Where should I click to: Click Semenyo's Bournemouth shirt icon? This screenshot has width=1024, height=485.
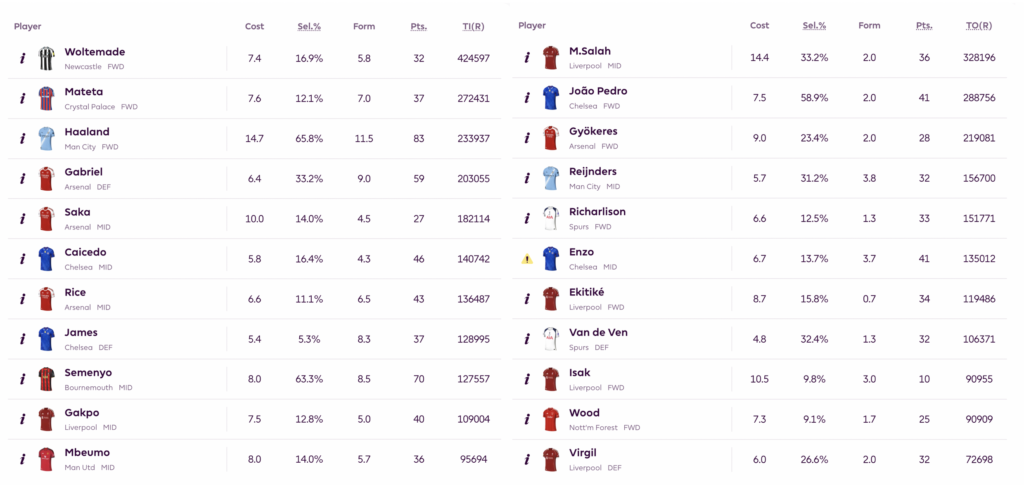tap(46, 379)
